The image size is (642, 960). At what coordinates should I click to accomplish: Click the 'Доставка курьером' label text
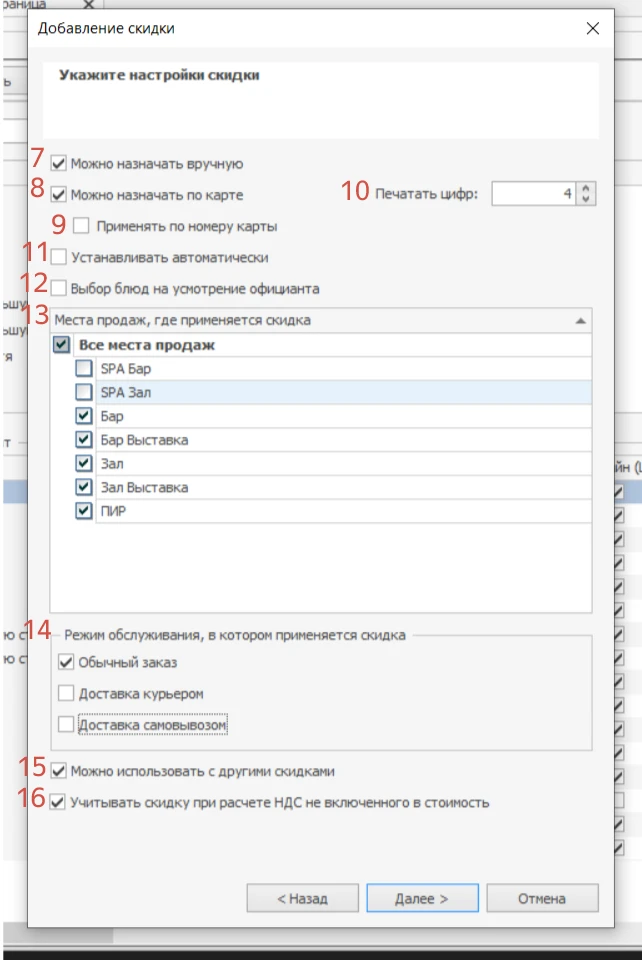[x=141, y=694]
